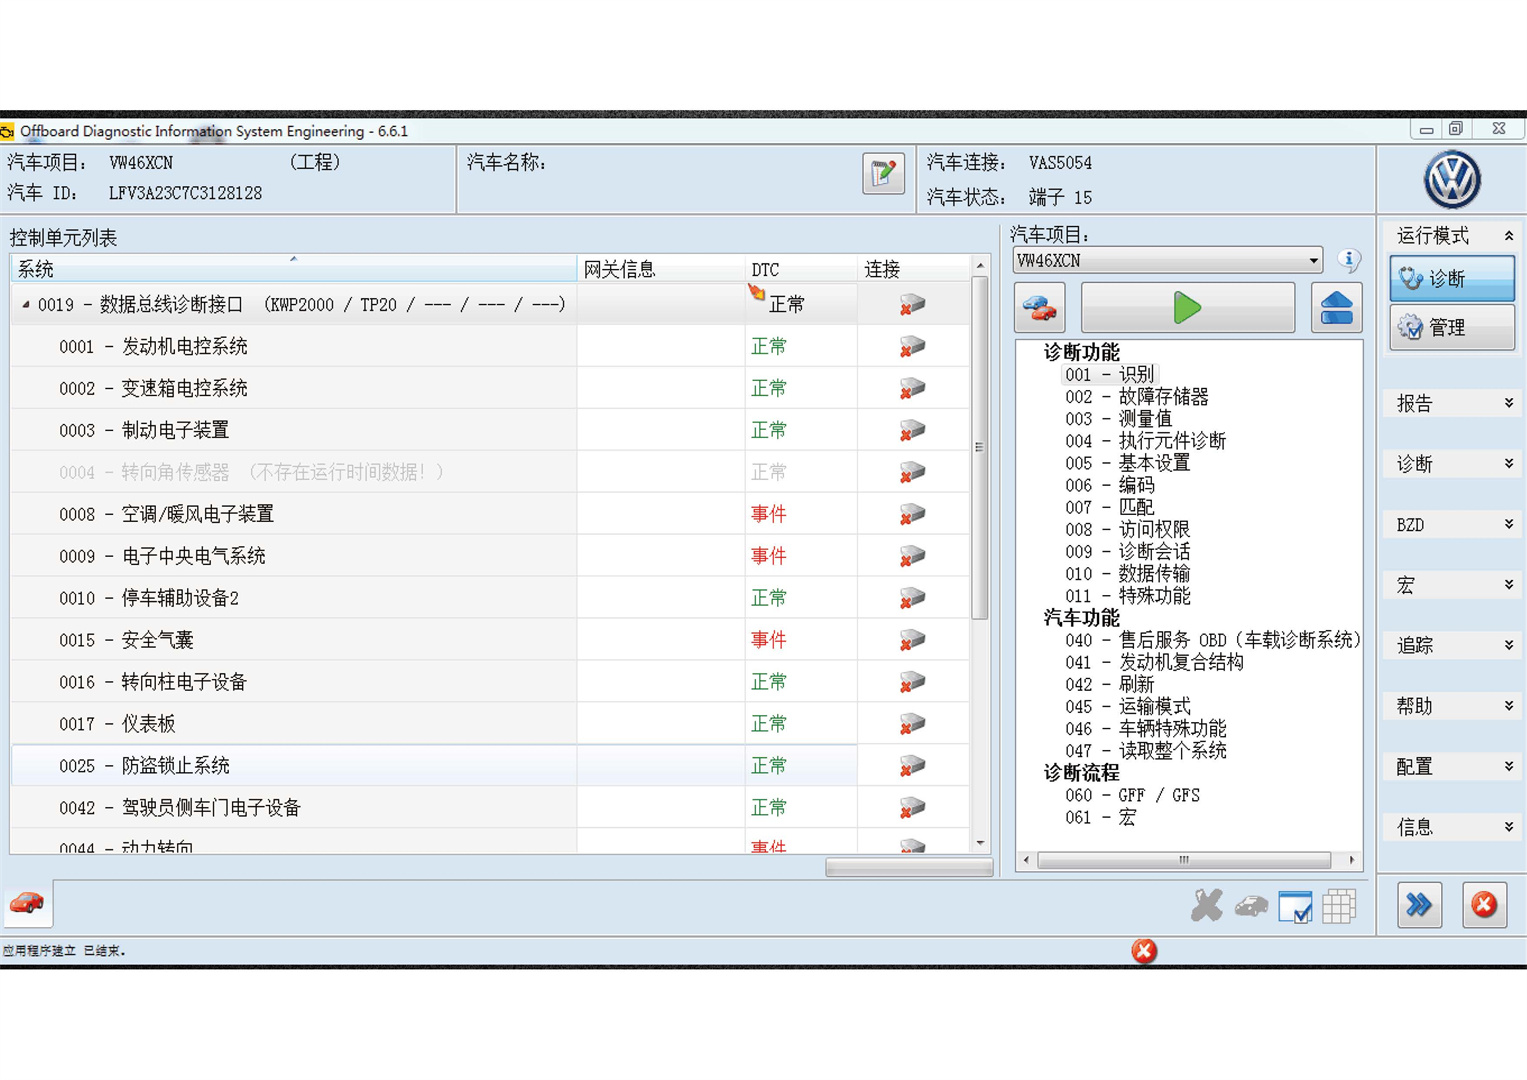Select 005 - 基本设置 function
This screenshot has width=1527, height=1080.
pyautogui.click(x=1127, y=463)
